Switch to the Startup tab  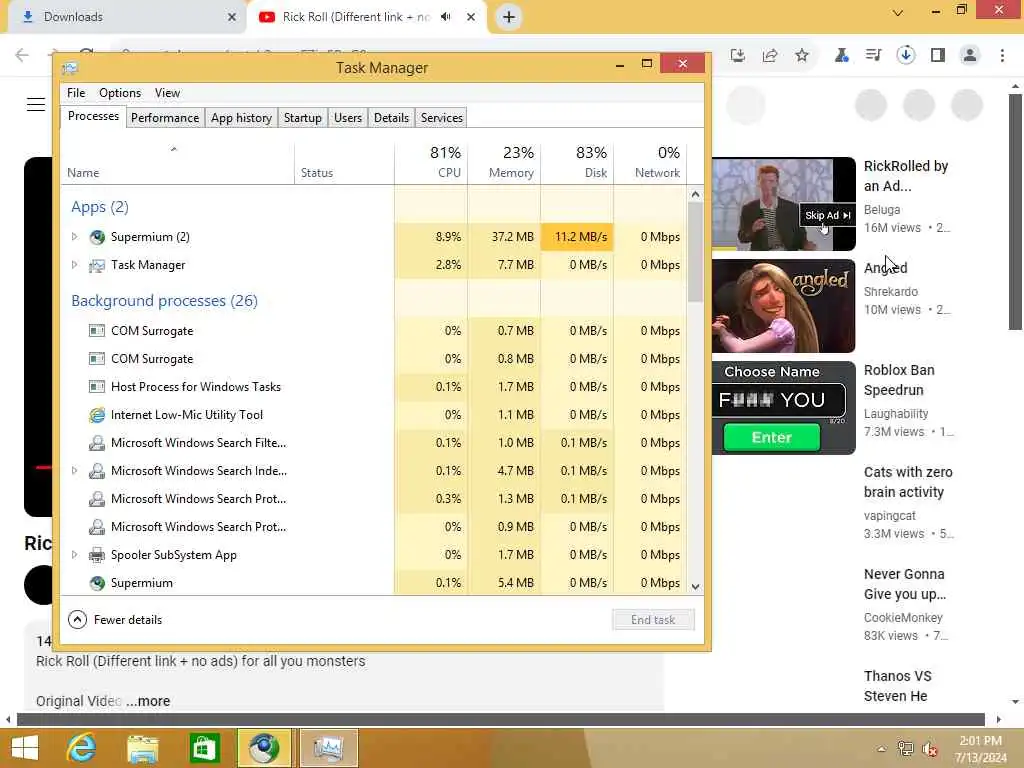click(302, 118)
